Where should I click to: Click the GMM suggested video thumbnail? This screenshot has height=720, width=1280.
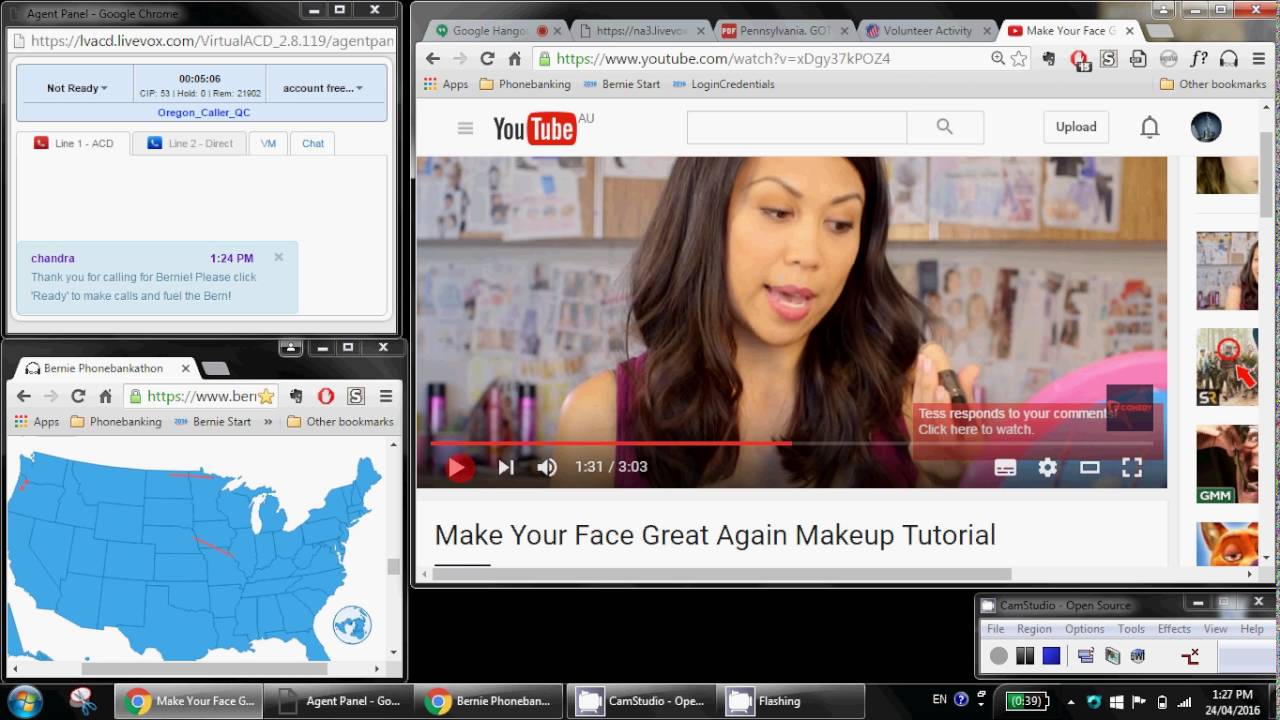pos(1227,464)
